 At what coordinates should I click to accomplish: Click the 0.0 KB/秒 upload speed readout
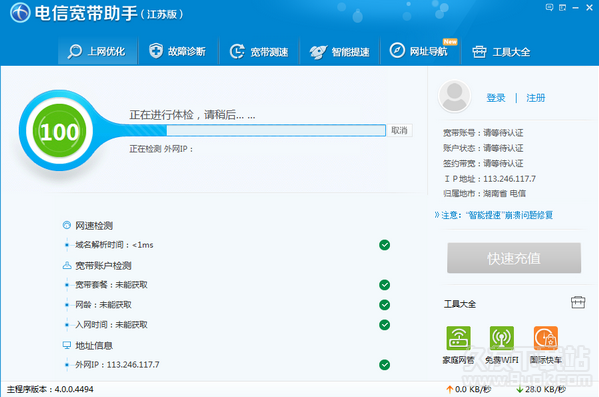tap(473, 389)
